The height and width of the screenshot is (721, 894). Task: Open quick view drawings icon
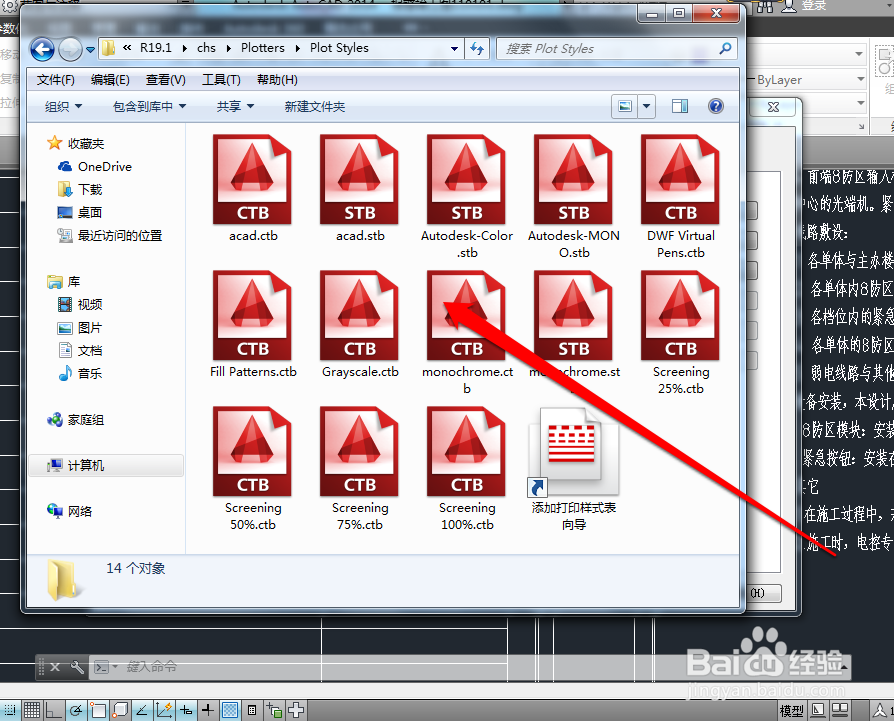pyautogui.click(x=840, y=710)
